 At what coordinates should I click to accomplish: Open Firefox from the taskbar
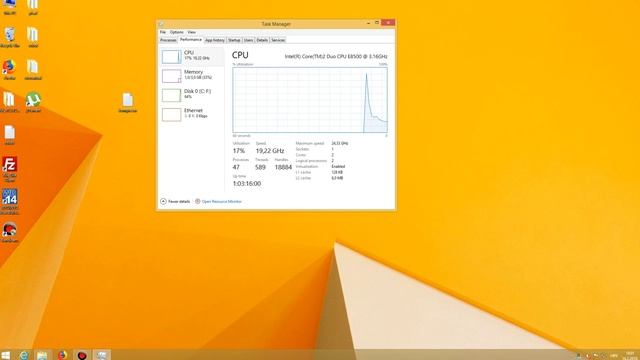(62, 355)
